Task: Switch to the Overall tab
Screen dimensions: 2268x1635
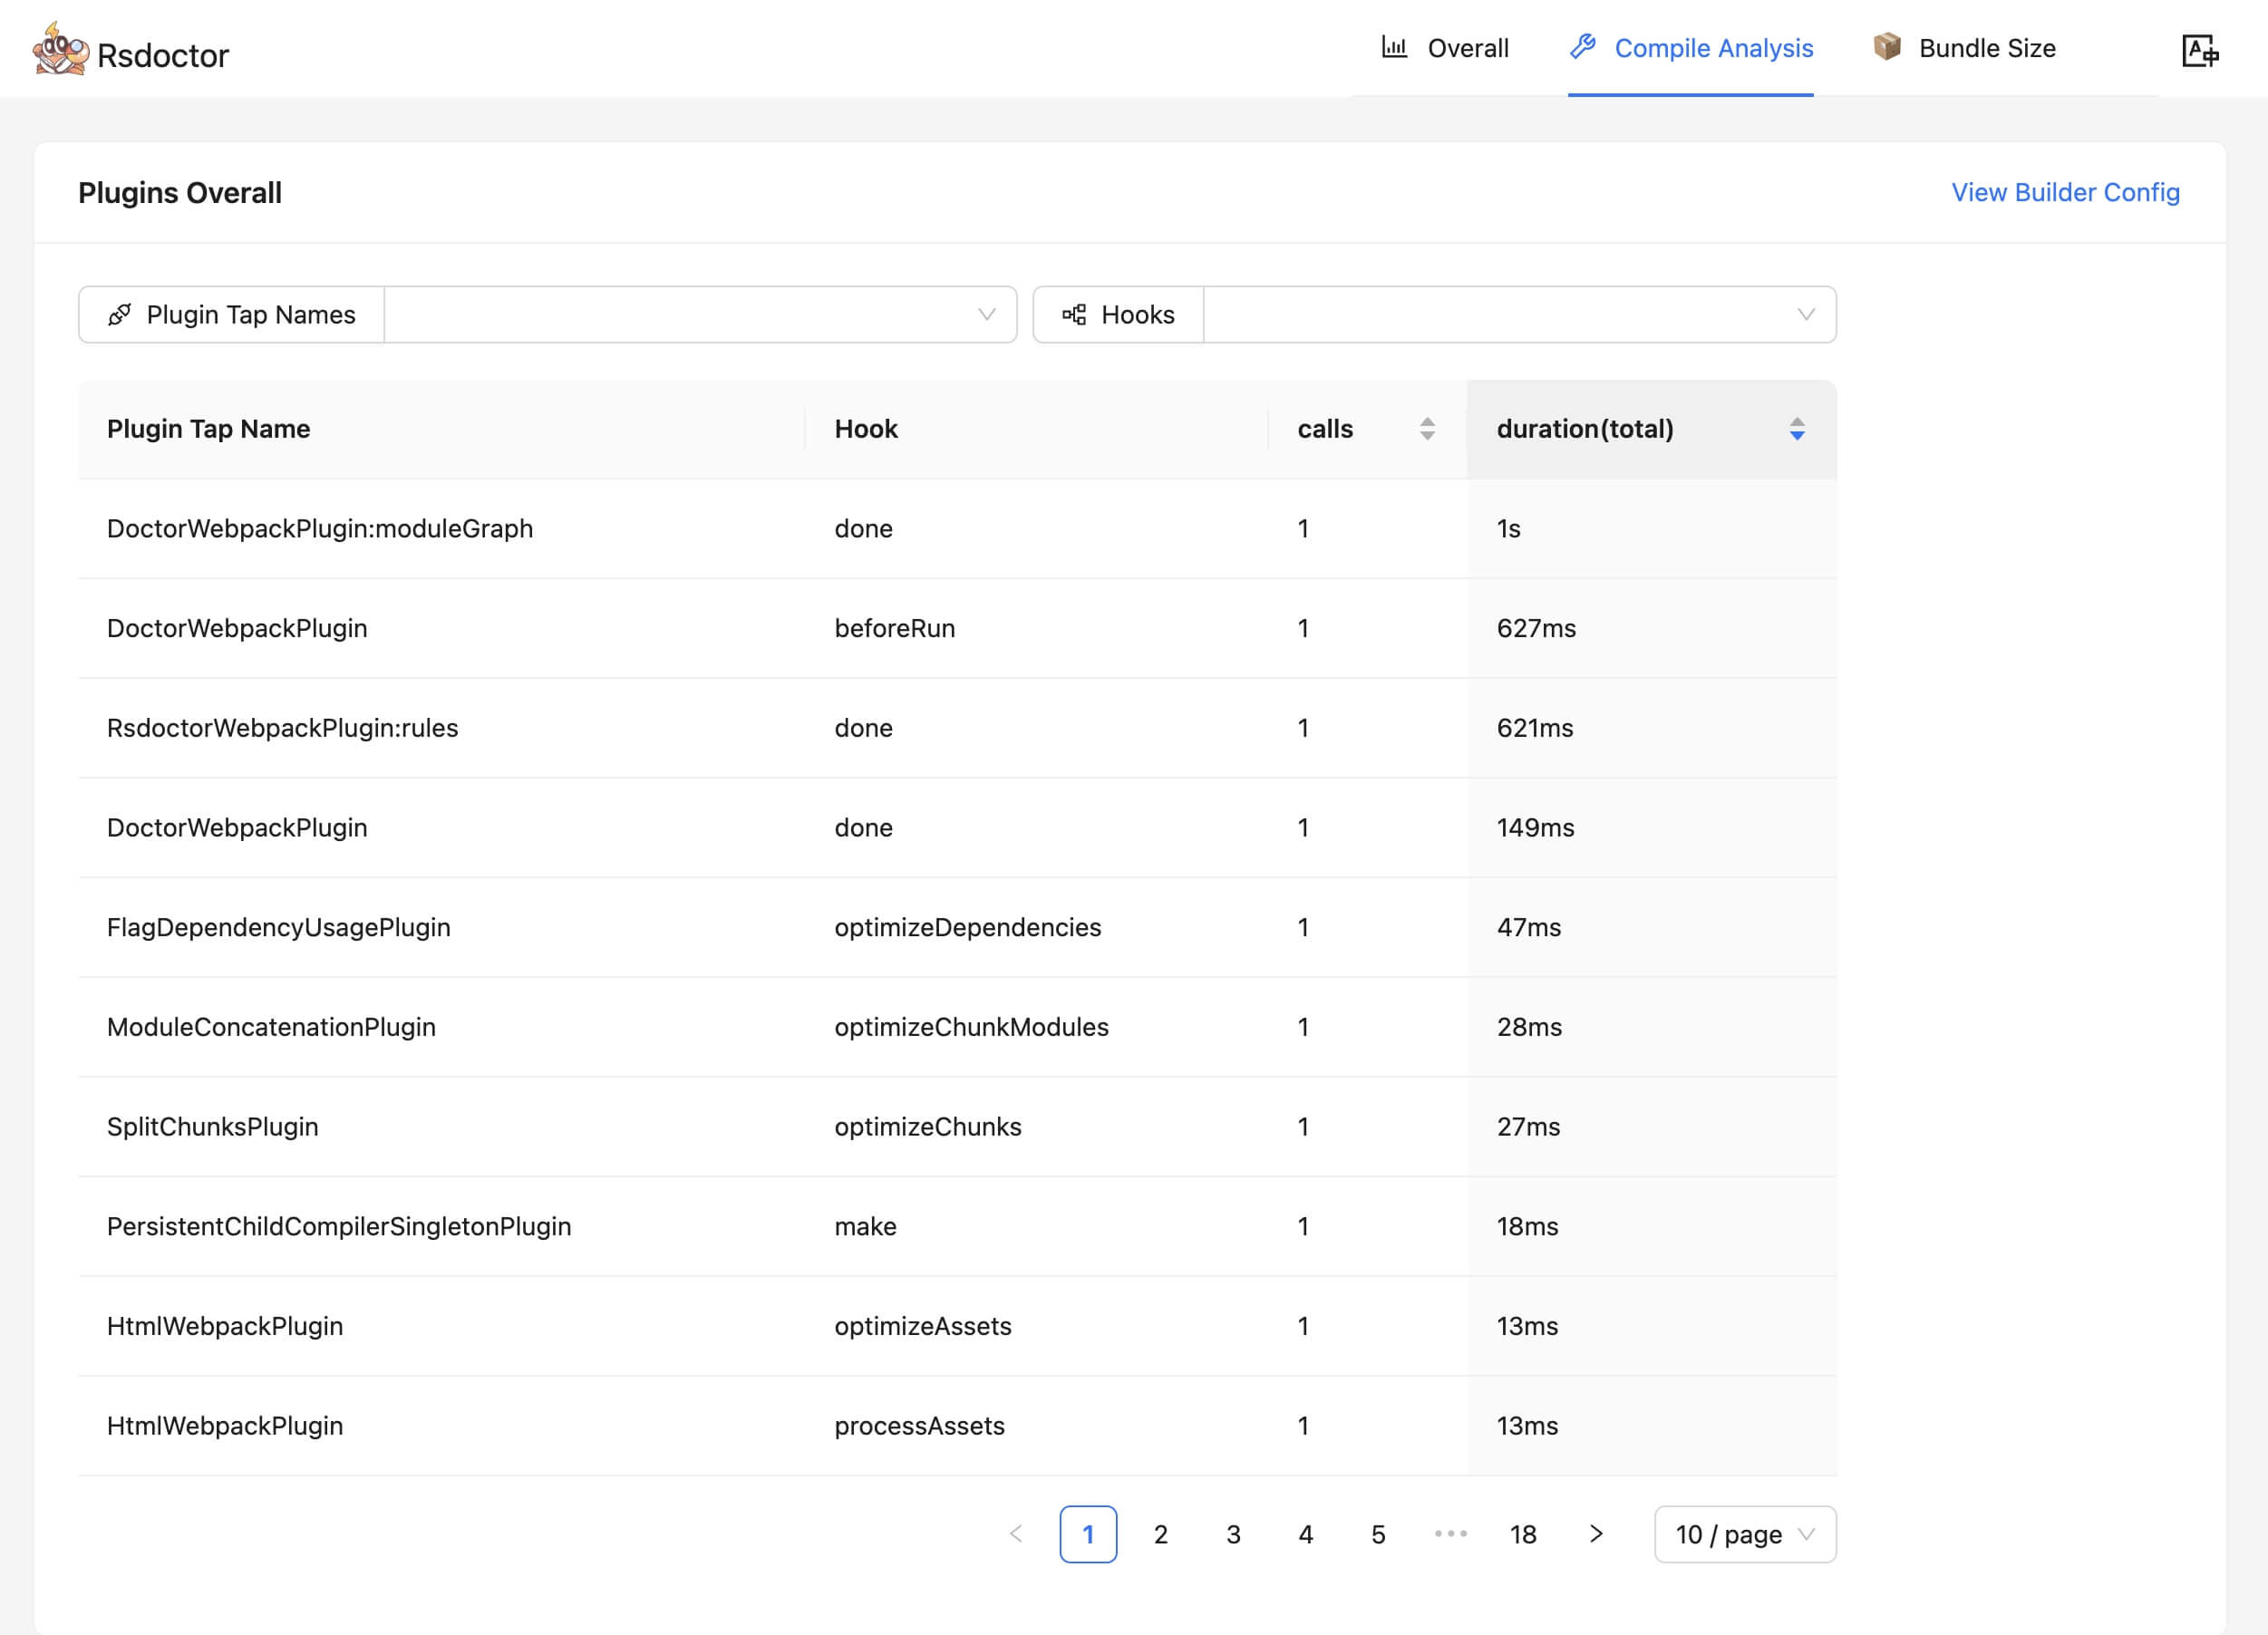Action: (x=1445, y=48)
